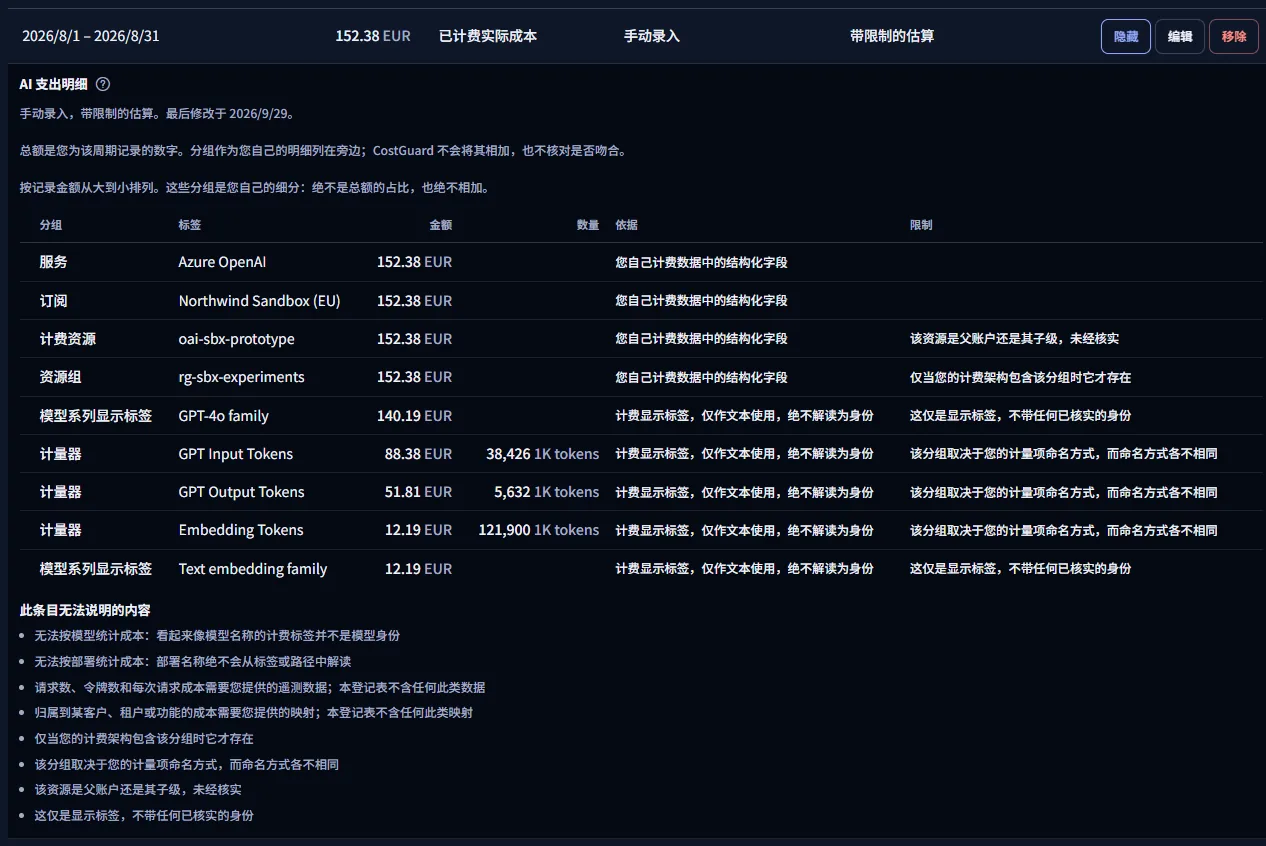This screenshot has width=1266, height=846.
Task: Click the 分组 column header
Action: click(x=51, y=225)
